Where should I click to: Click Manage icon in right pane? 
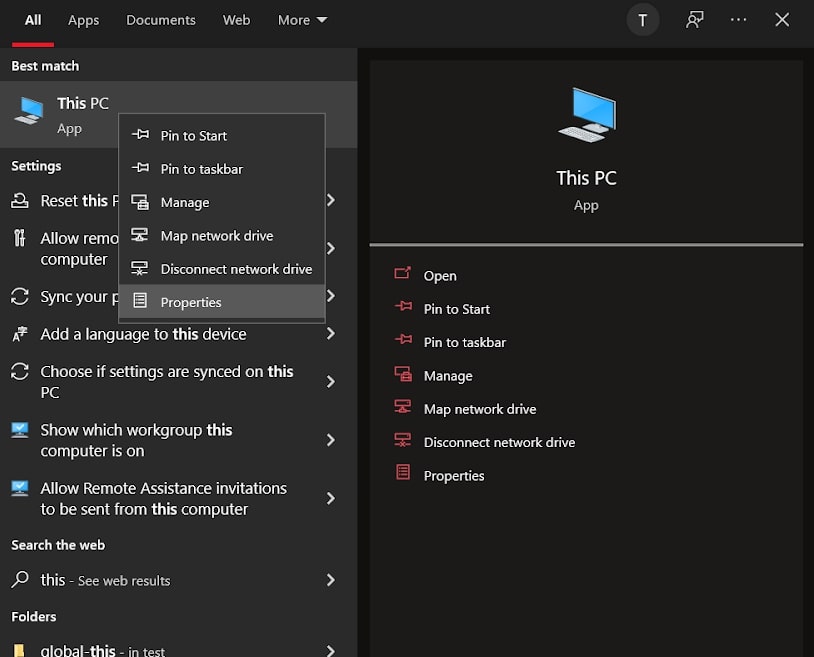pos(403,375)
